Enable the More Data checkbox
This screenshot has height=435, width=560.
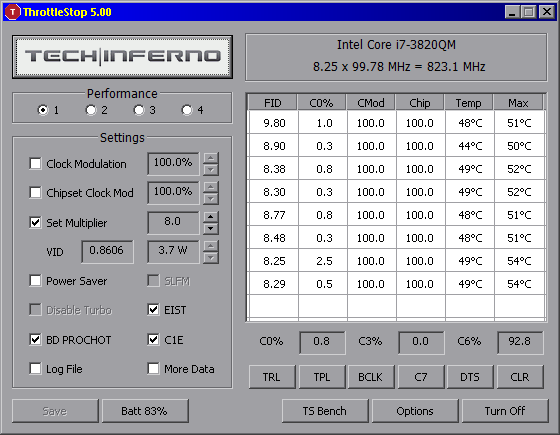[153, 369]
